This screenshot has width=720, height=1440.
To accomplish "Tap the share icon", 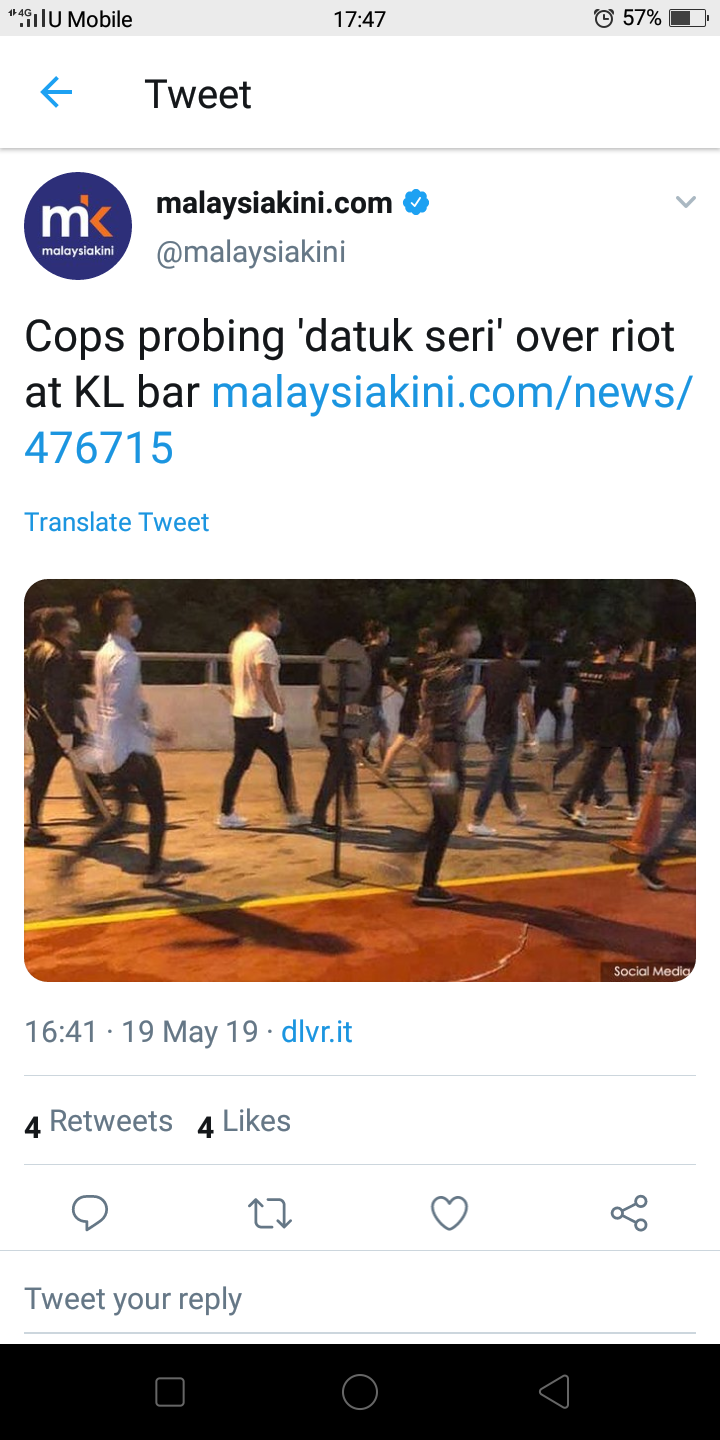I will tap(629, 1213).
